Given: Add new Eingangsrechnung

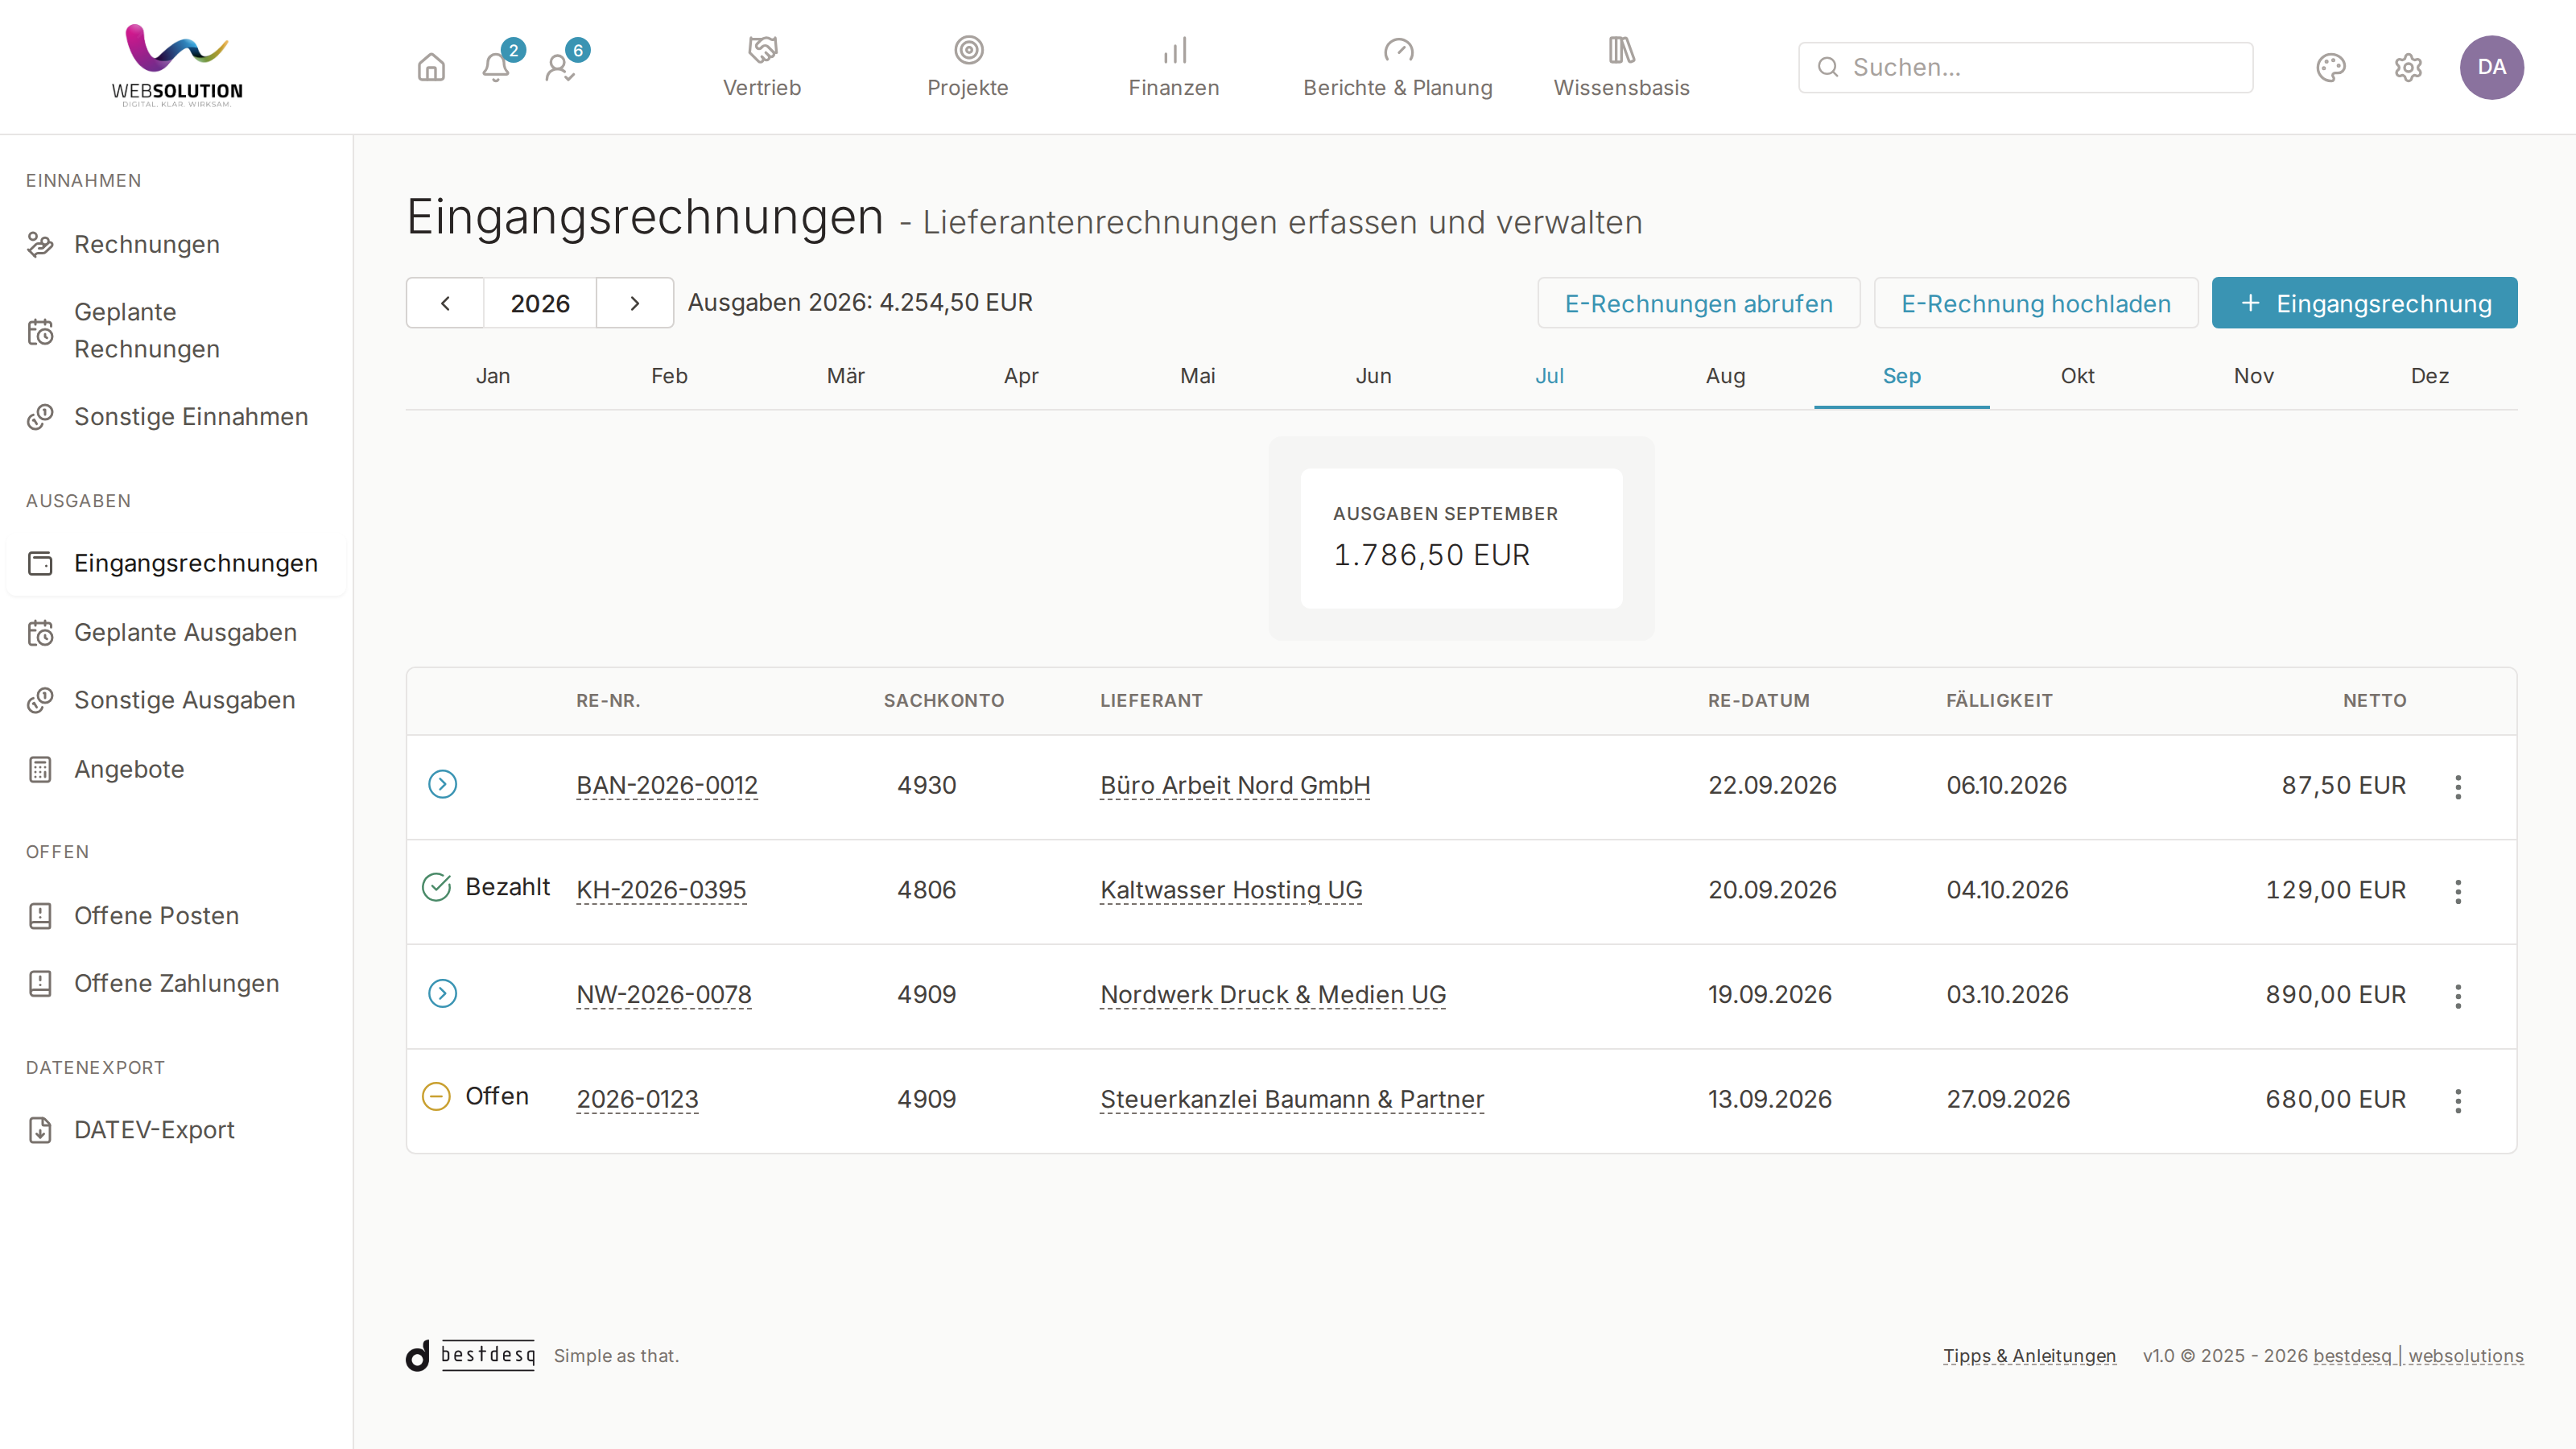Looking at the screenshot, I should [x=2364, y=303].
